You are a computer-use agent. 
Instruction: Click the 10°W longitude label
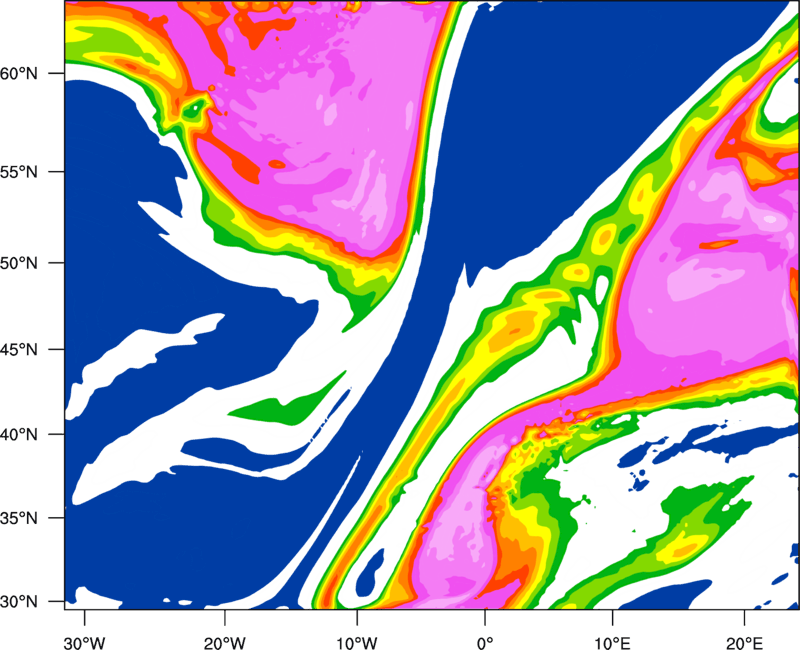pos(357,643)
